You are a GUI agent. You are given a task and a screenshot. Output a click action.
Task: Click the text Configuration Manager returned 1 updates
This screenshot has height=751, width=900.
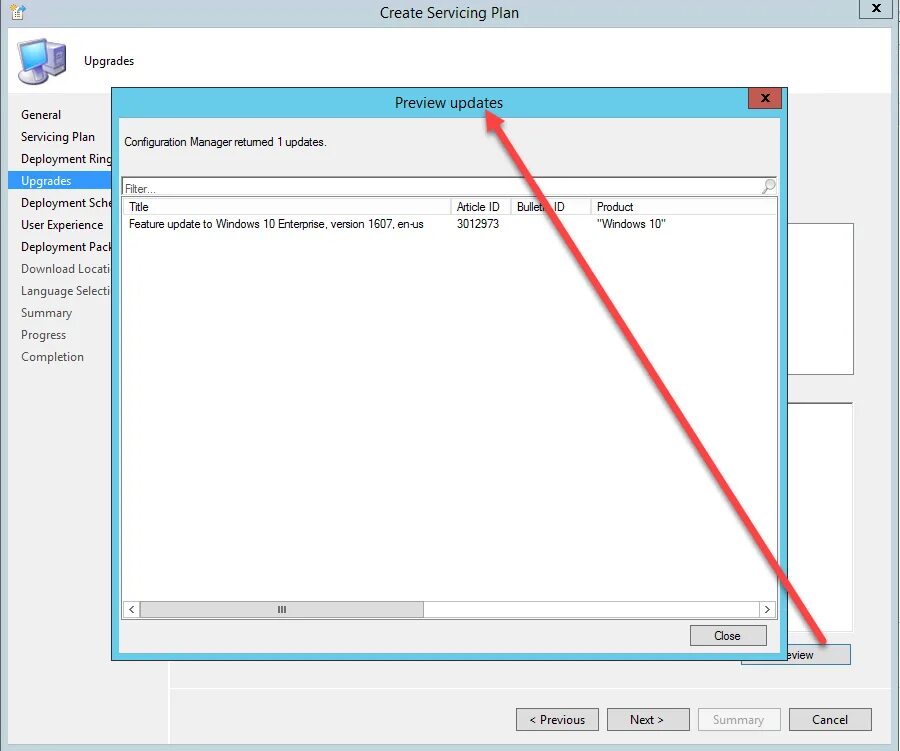[x=225, y=142]
